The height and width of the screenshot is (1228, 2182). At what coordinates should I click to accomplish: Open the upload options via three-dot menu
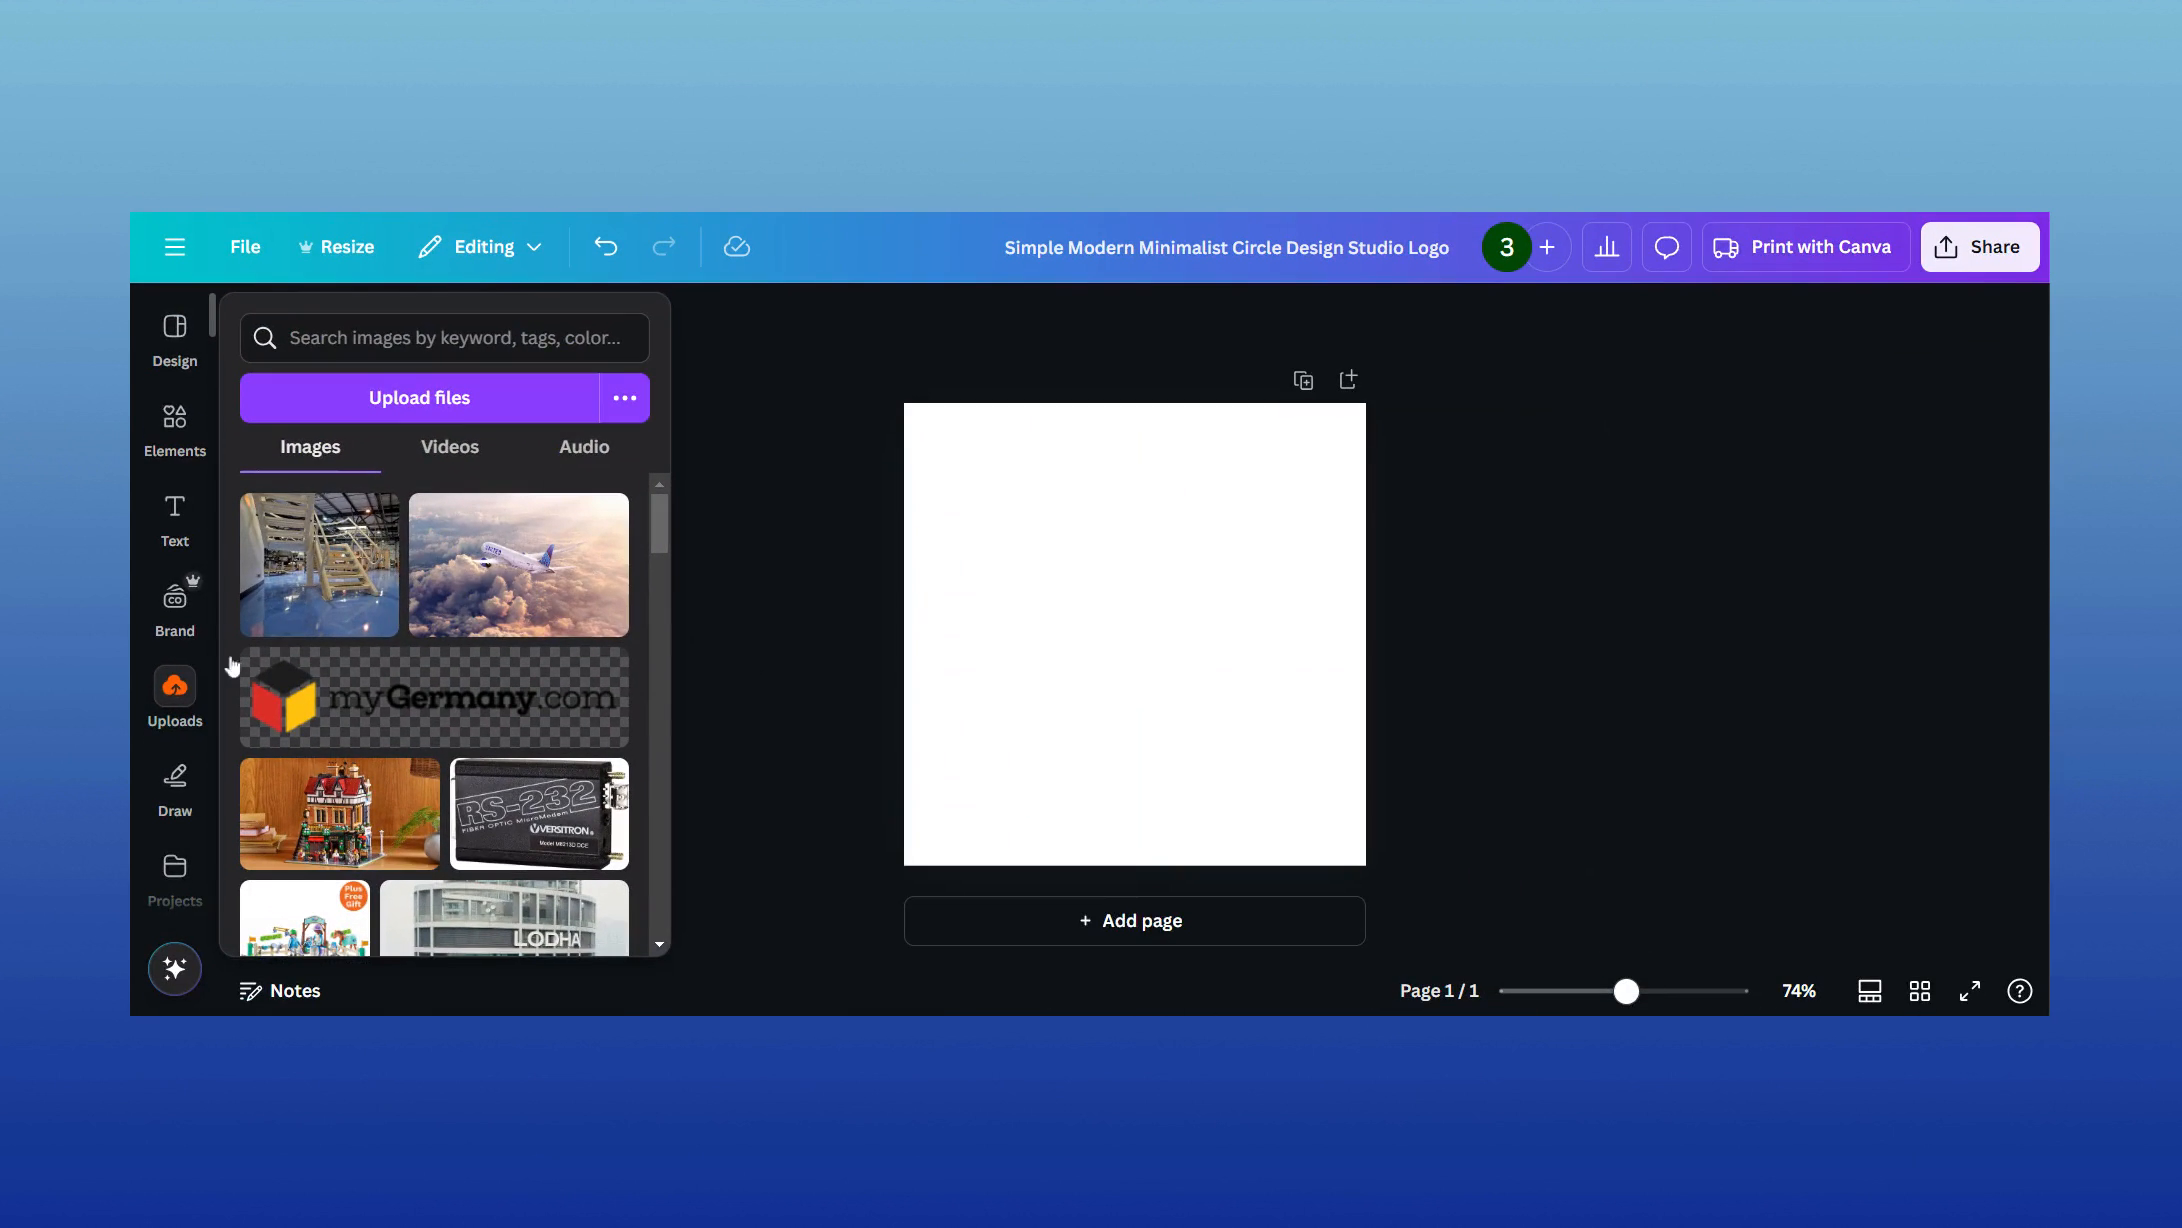(x=624, y=397)
